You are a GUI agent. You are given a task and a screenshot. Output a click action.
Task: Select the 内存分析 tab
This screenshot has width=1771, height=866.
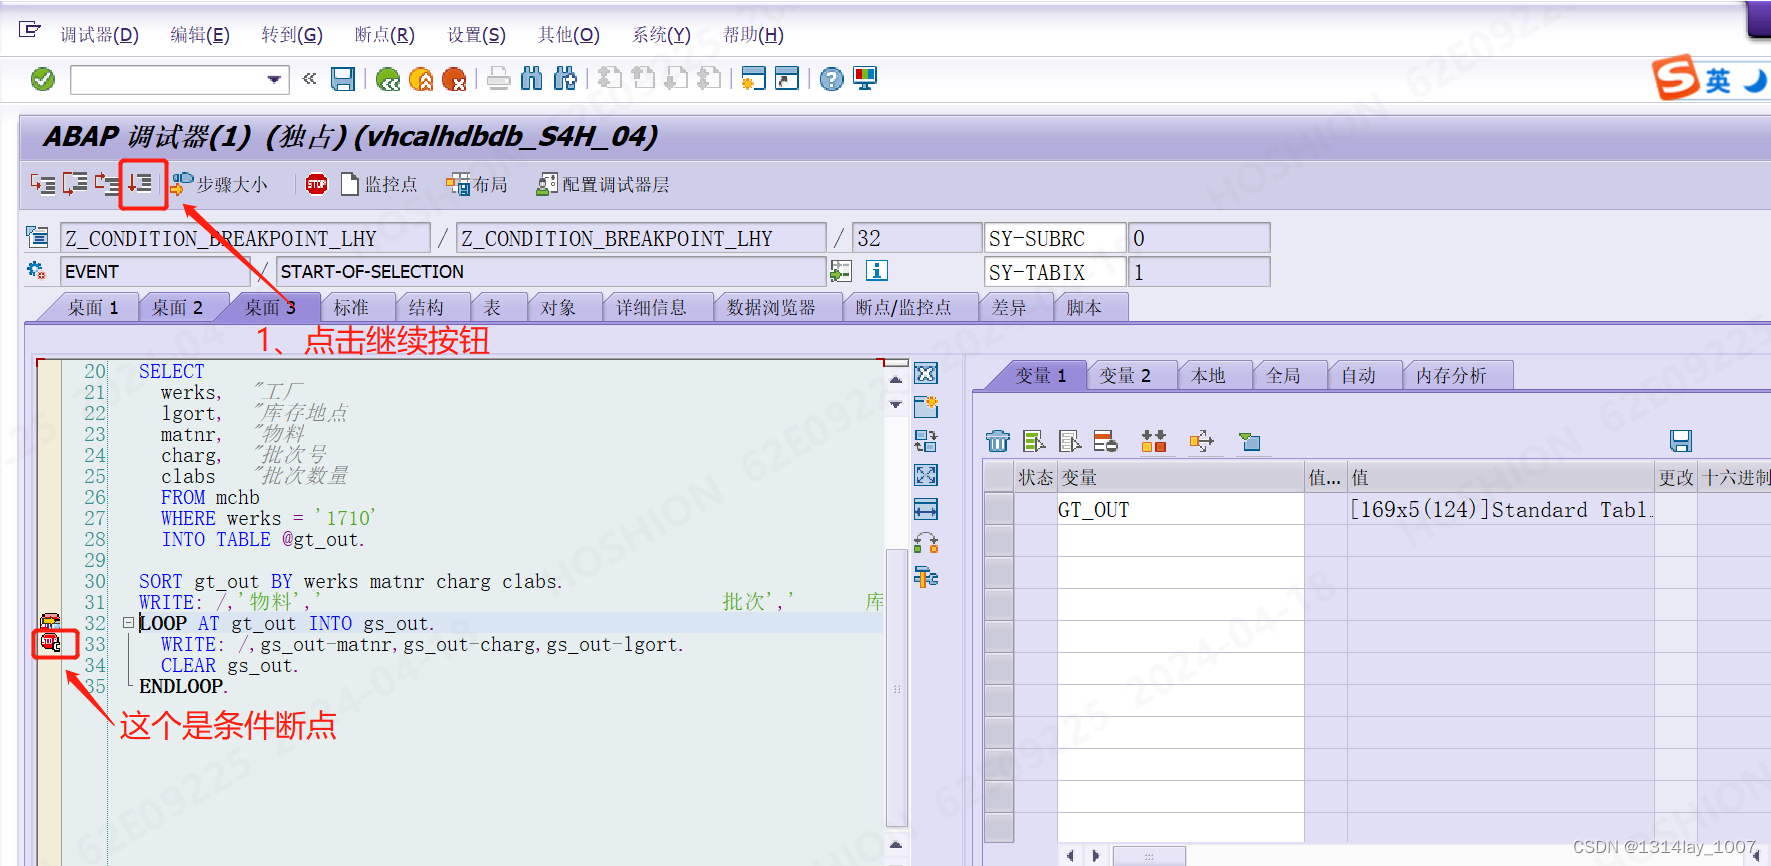coord(1451,376)
